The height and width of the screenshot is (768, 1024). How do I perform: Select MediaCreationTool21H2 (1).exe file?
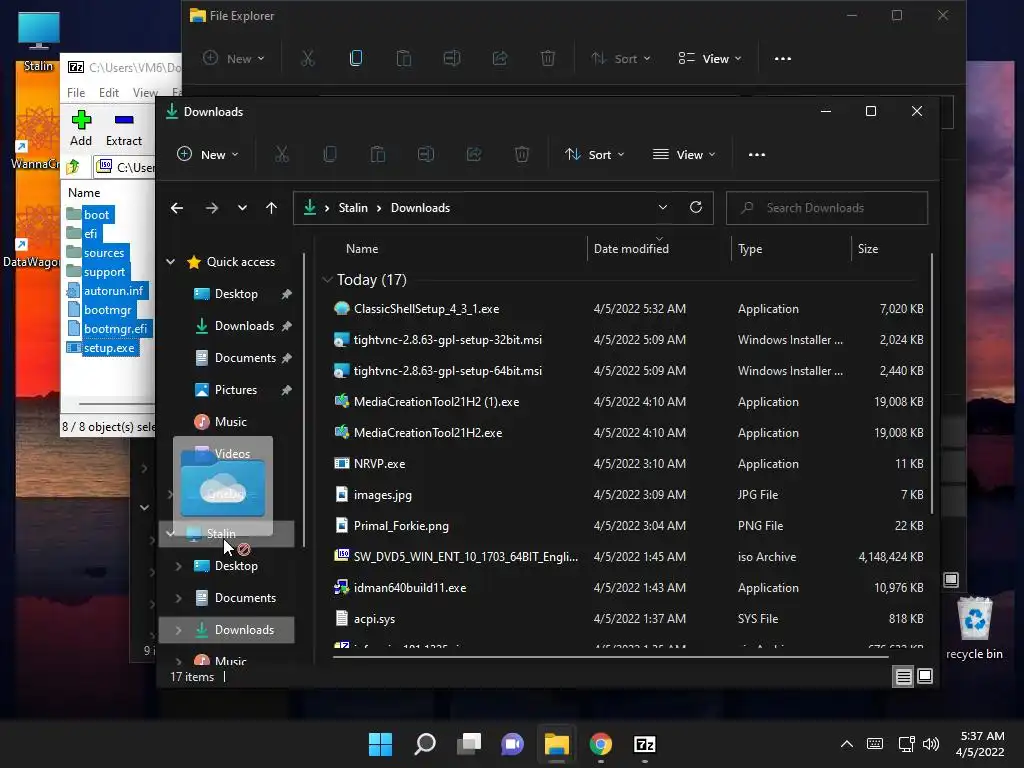point(436,402)
